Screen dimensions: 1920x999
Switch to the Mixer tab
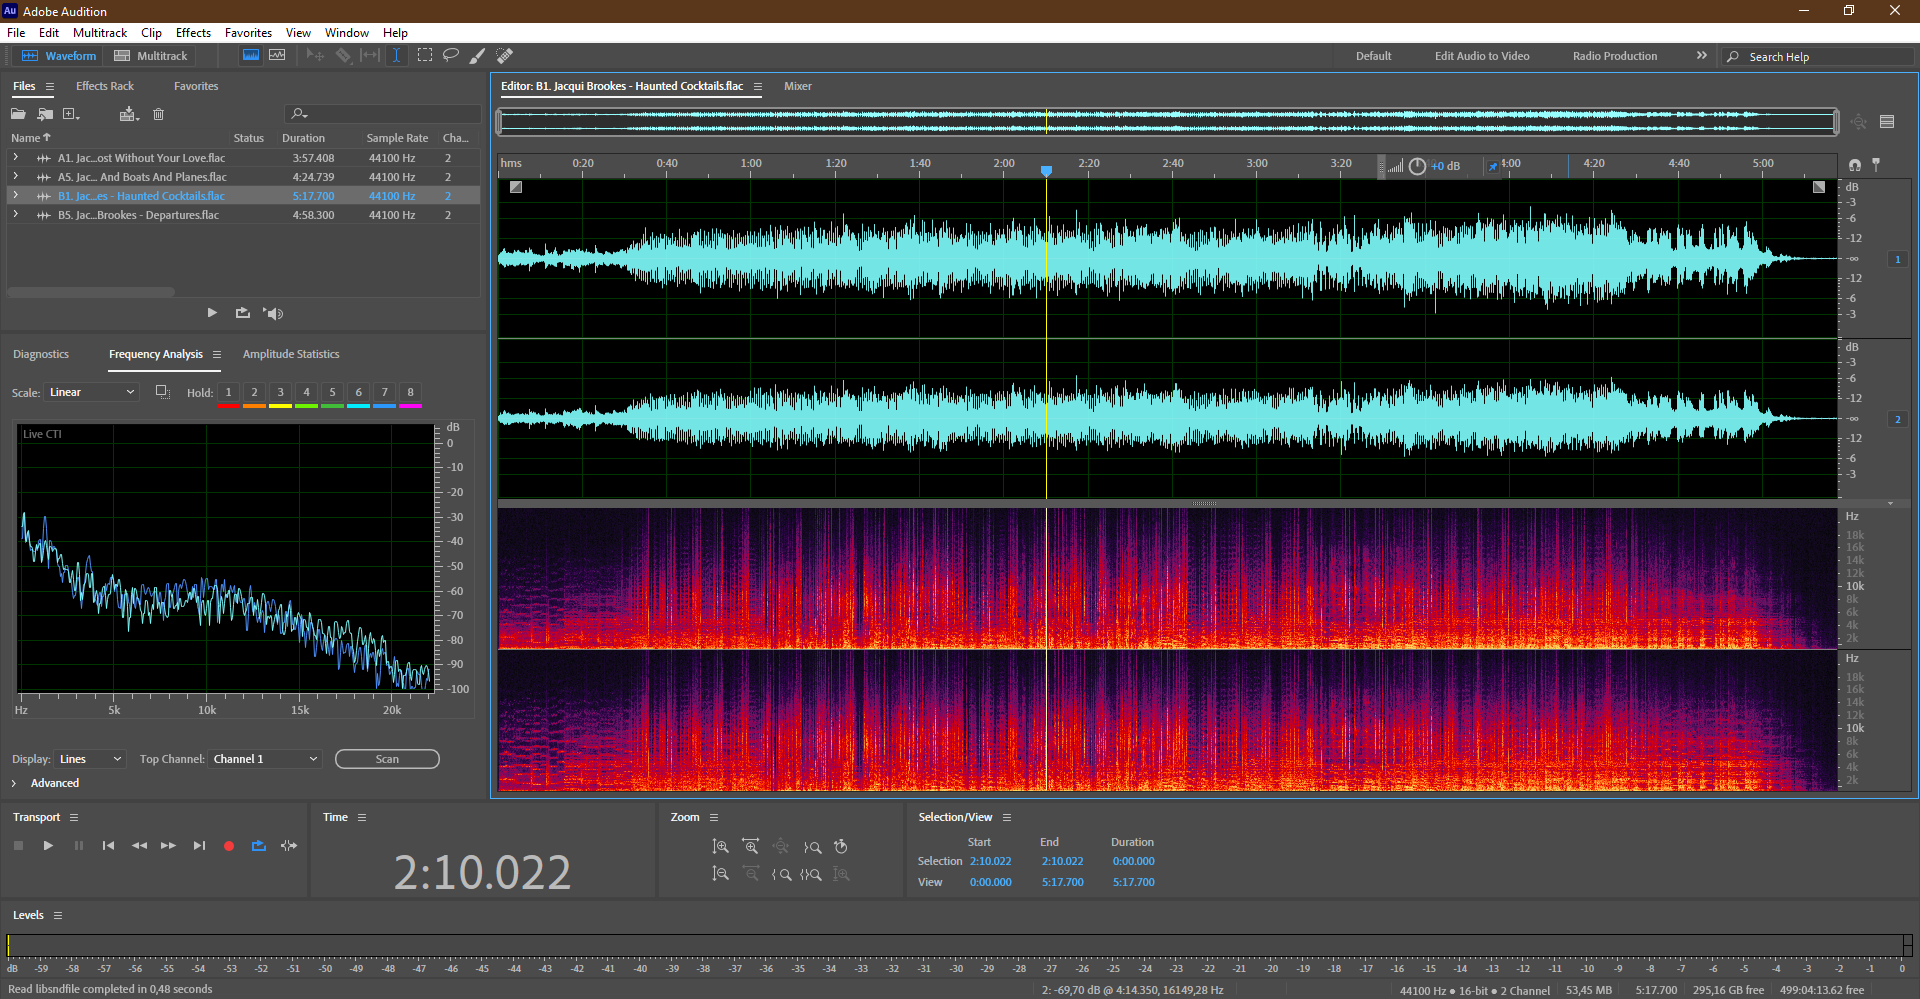(798, 86)
